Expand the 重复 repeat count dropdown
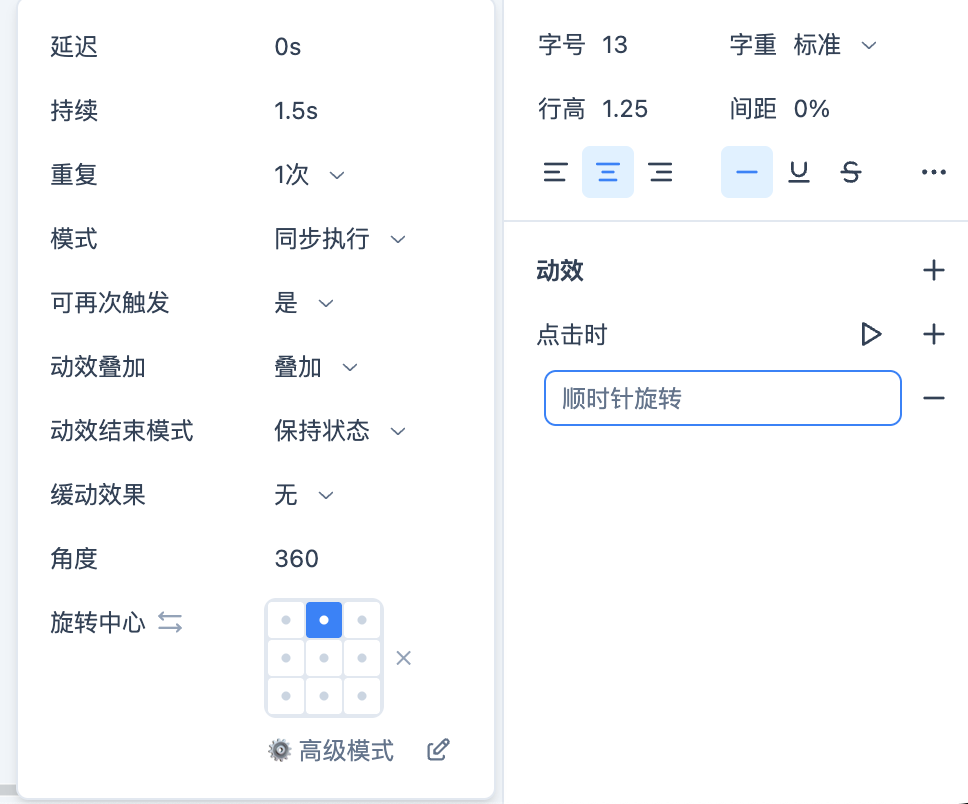Image resolution: width=968 pixels, height=804 pixels. click(x=310, y=175)
